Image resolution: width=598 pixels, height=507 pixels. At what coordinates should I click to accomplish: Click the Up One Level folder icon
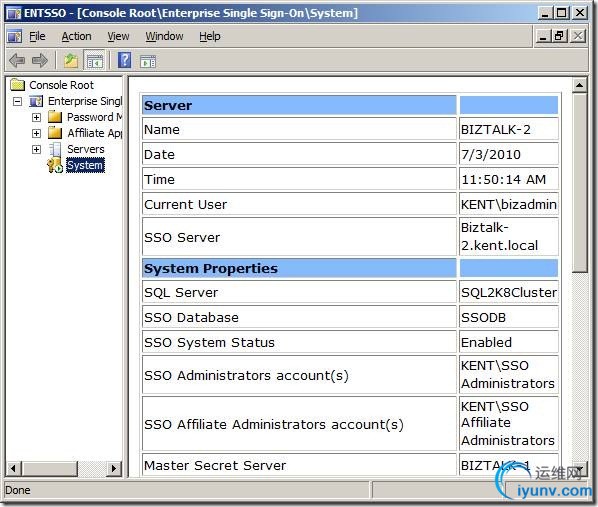click(71, 60)
